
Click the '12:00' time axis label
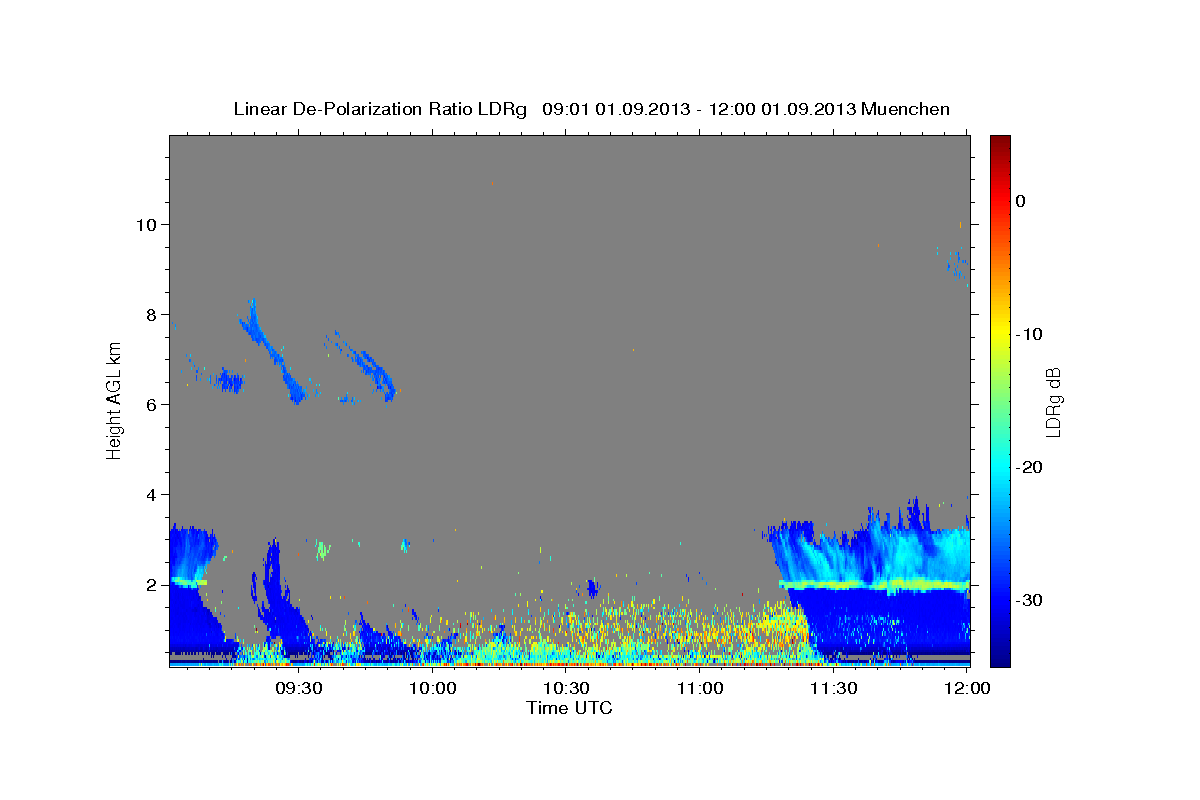click(967, 688)
